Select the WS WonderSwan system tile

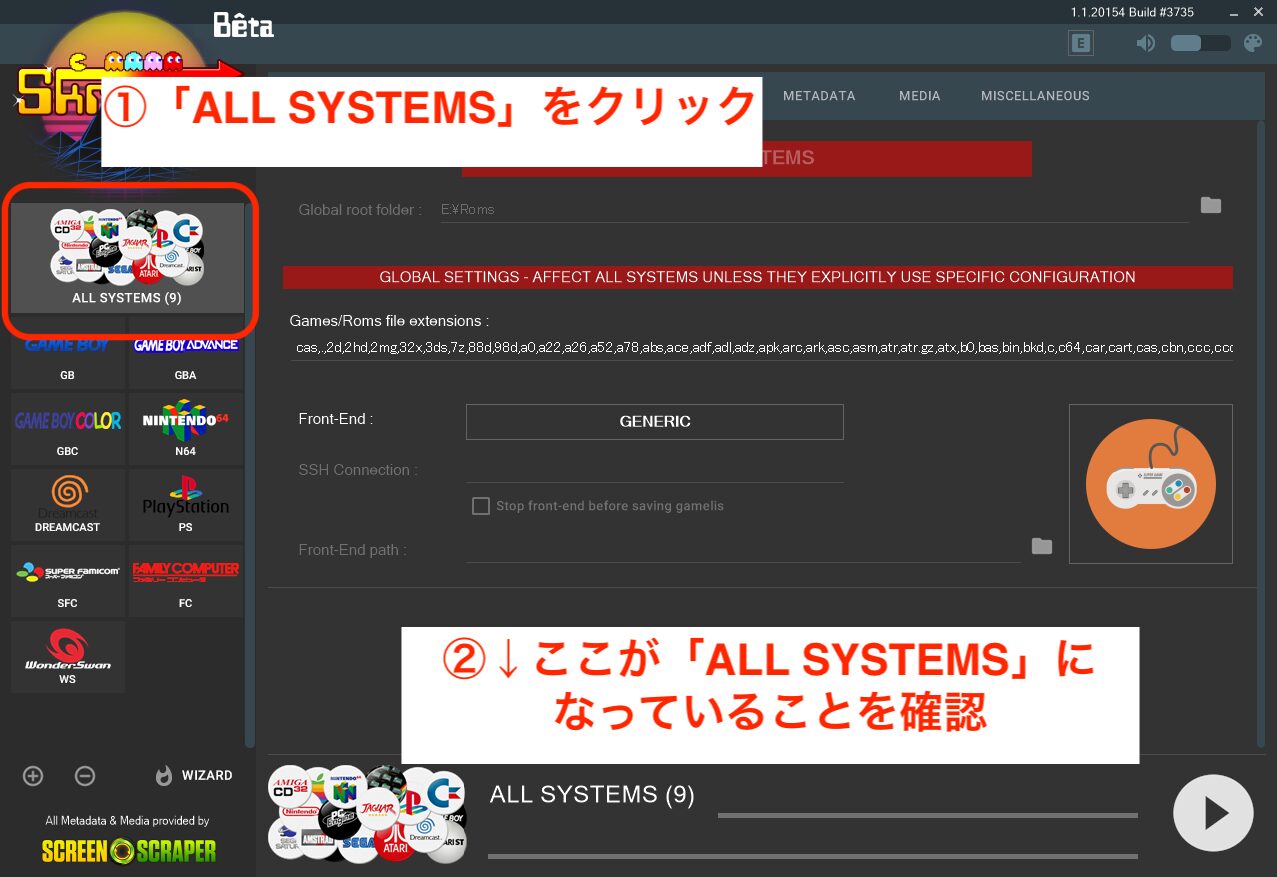pos(68,656)
